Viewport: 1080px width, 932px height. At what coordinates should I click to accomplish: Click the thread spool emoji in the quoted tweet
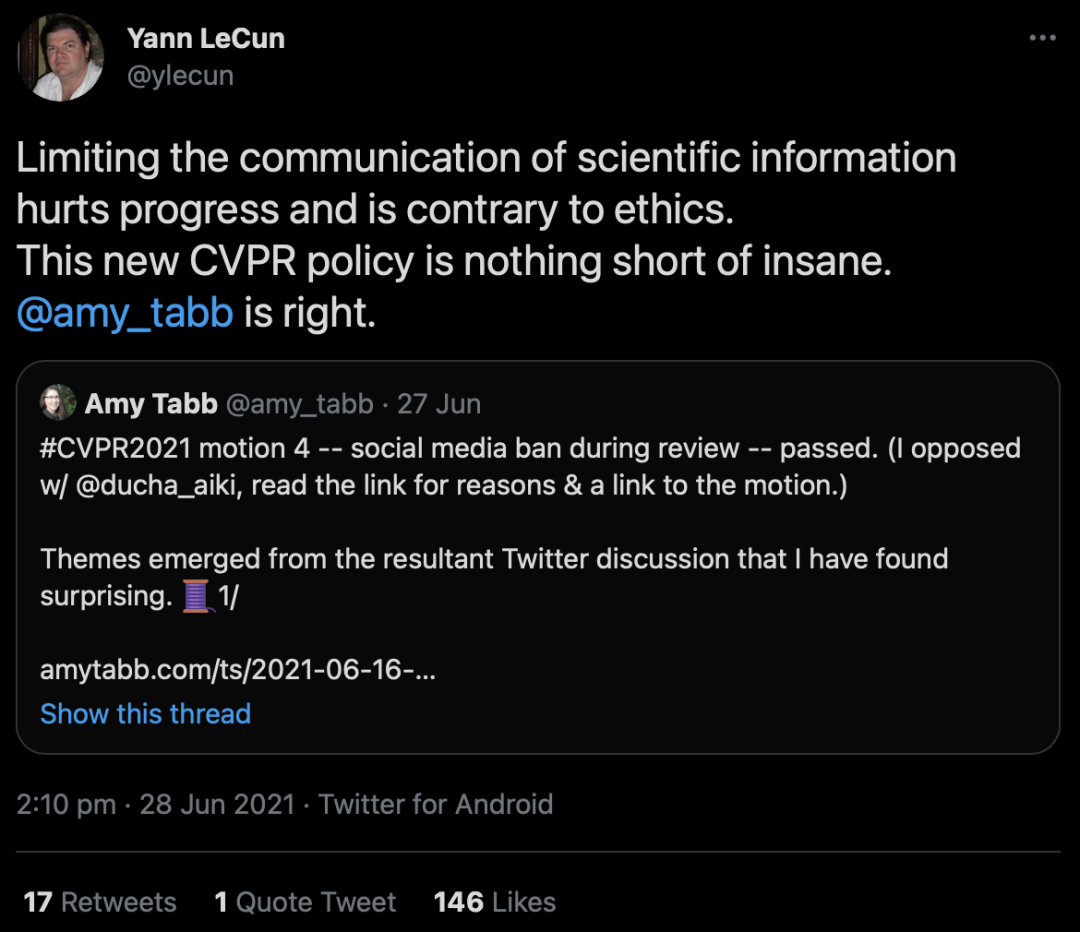click(199, 596)
